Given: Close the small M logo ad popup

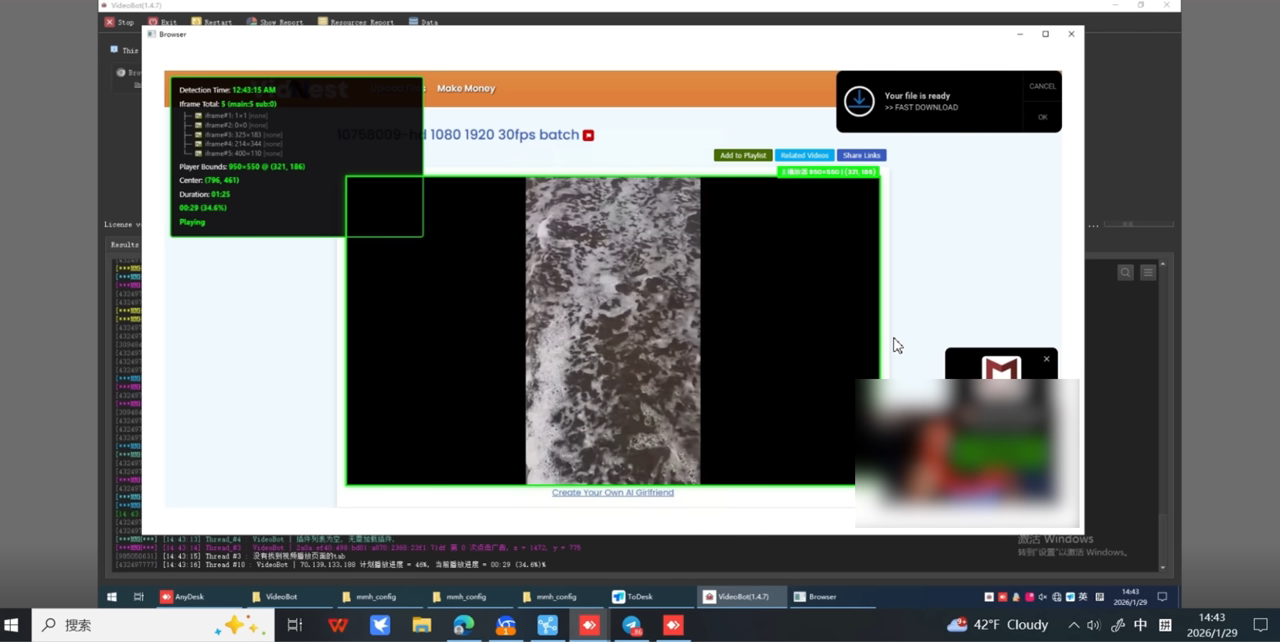Looking at the screenshot, I should click(1047, 359).
